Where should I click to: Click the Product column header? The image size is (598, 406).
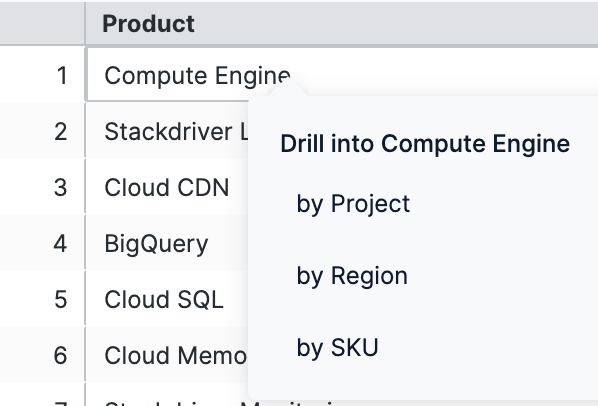[x=148, y=24]
